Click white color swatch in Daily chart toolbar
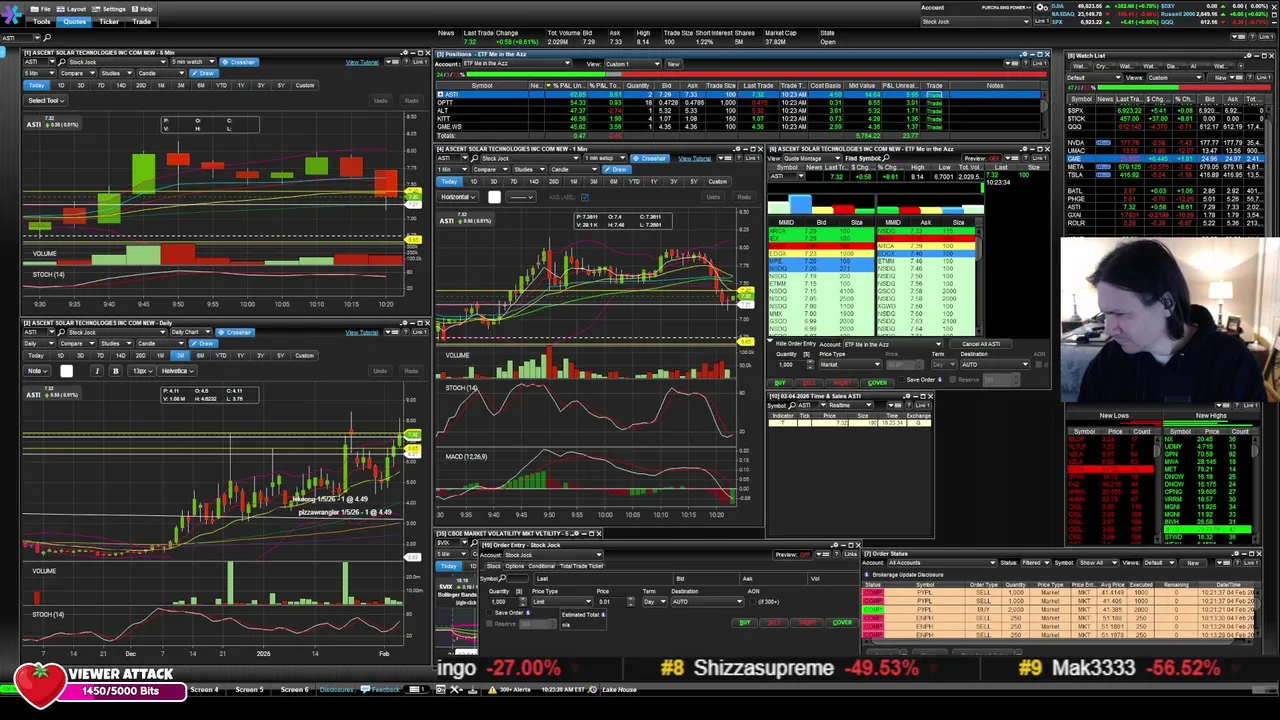Viewport: 1280px width, 720px height. point(66,371)
